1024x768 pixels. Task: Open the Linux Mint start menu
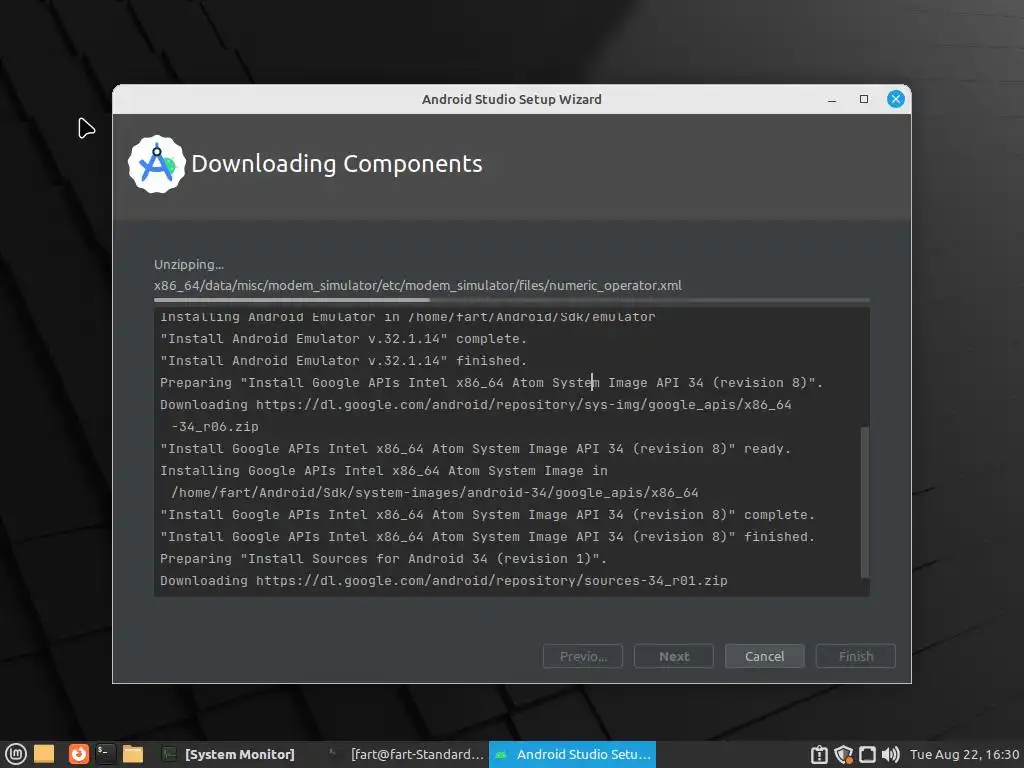(x=16, y=754)
